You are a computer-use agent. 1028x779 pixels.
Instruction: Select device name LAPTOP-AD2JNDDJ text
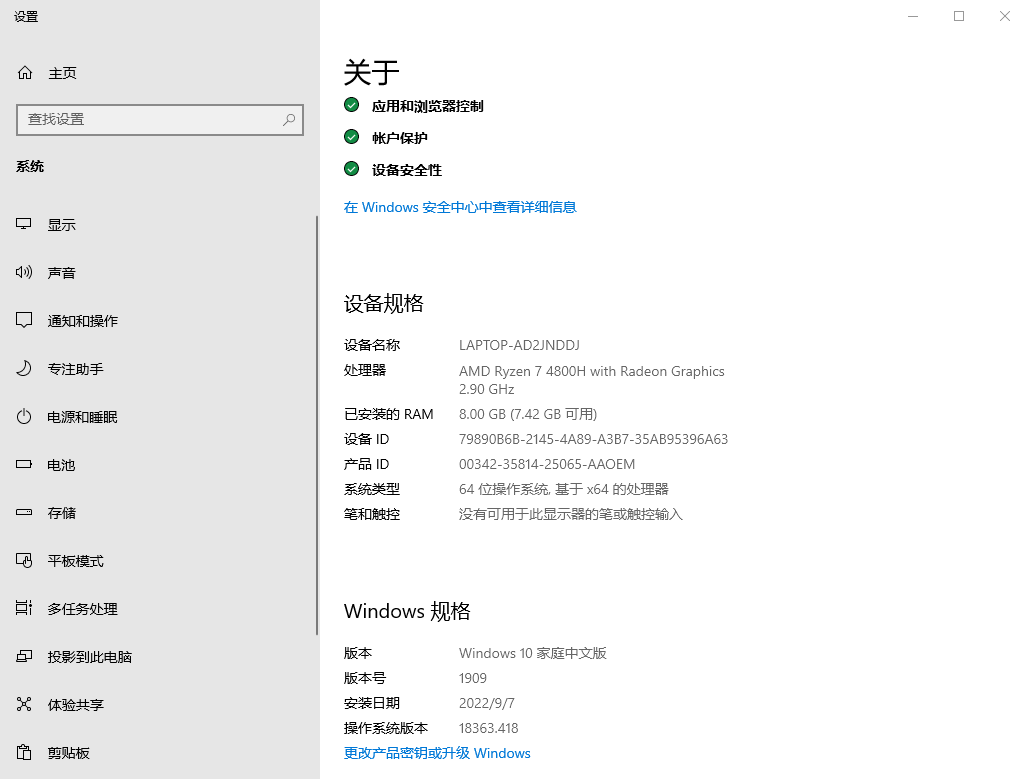click(x=519, y=345)
